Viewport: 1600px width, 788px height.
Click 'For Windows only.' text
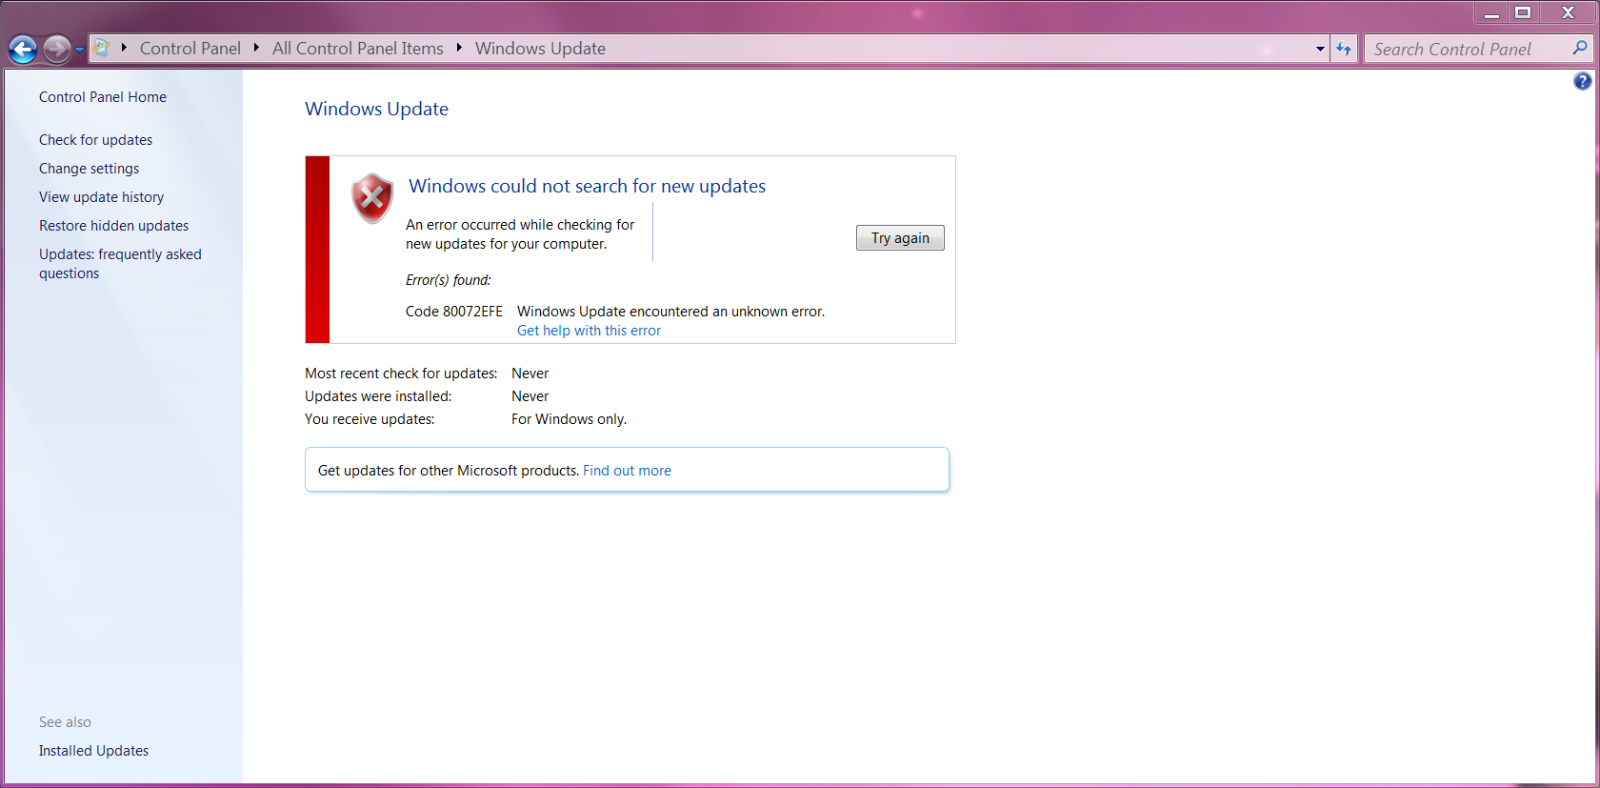coord(569,420)
